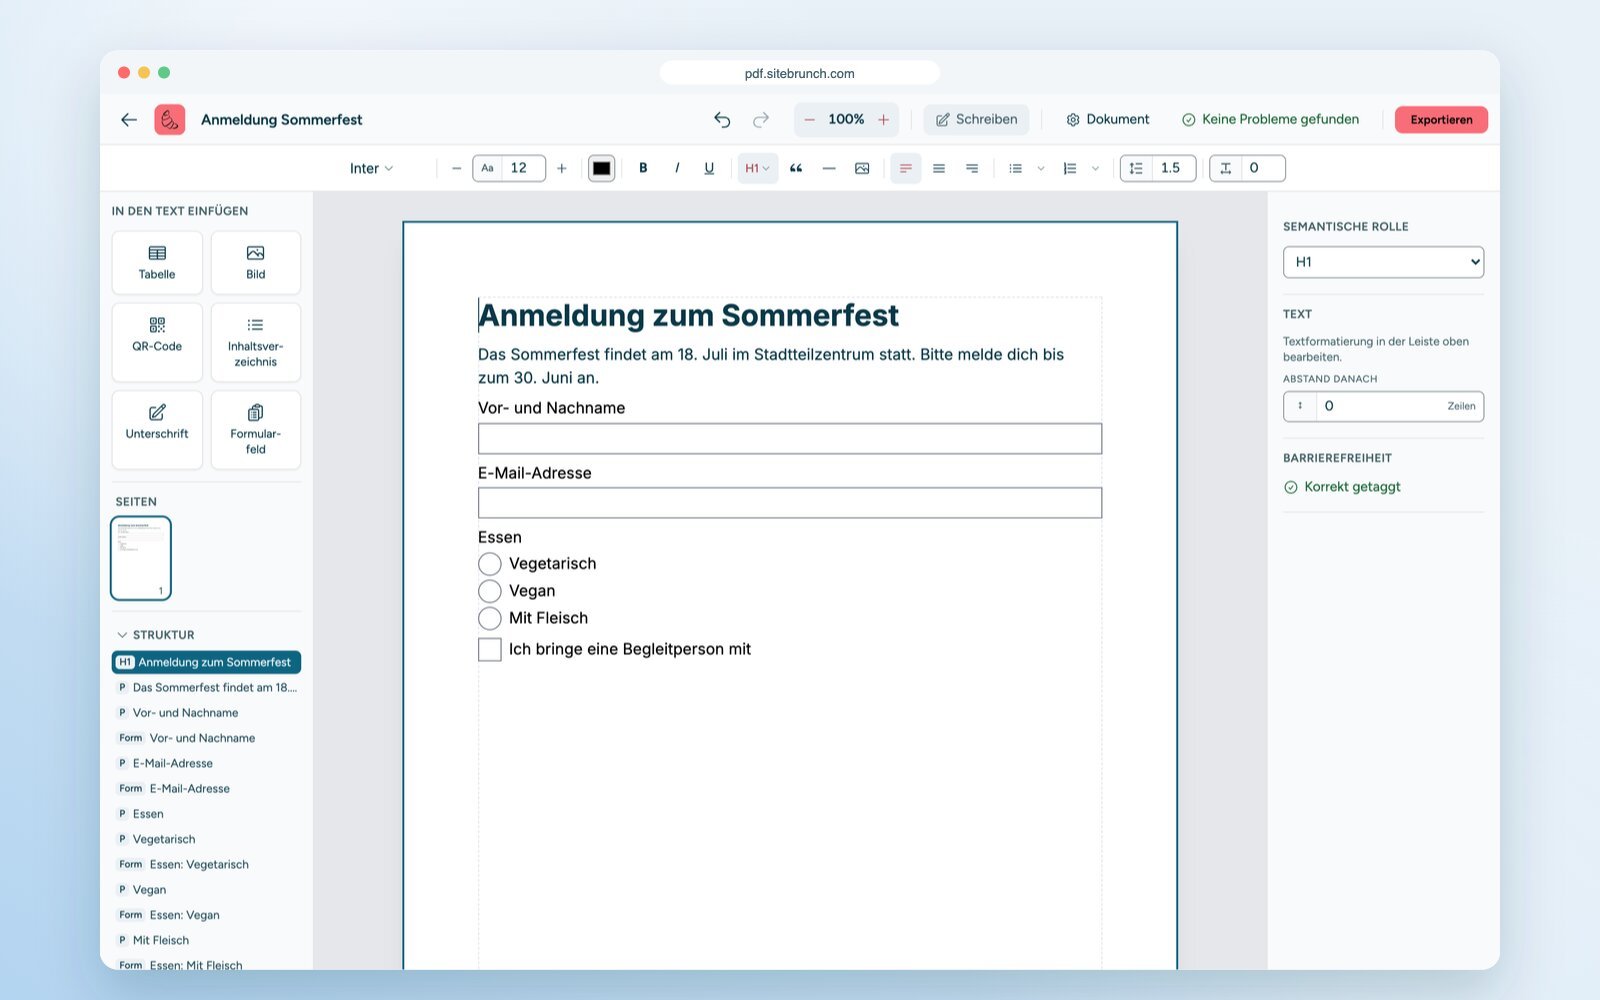Viewport: 1600px width, 1000px height.
Task: Align text right
Action: point(972,168)
